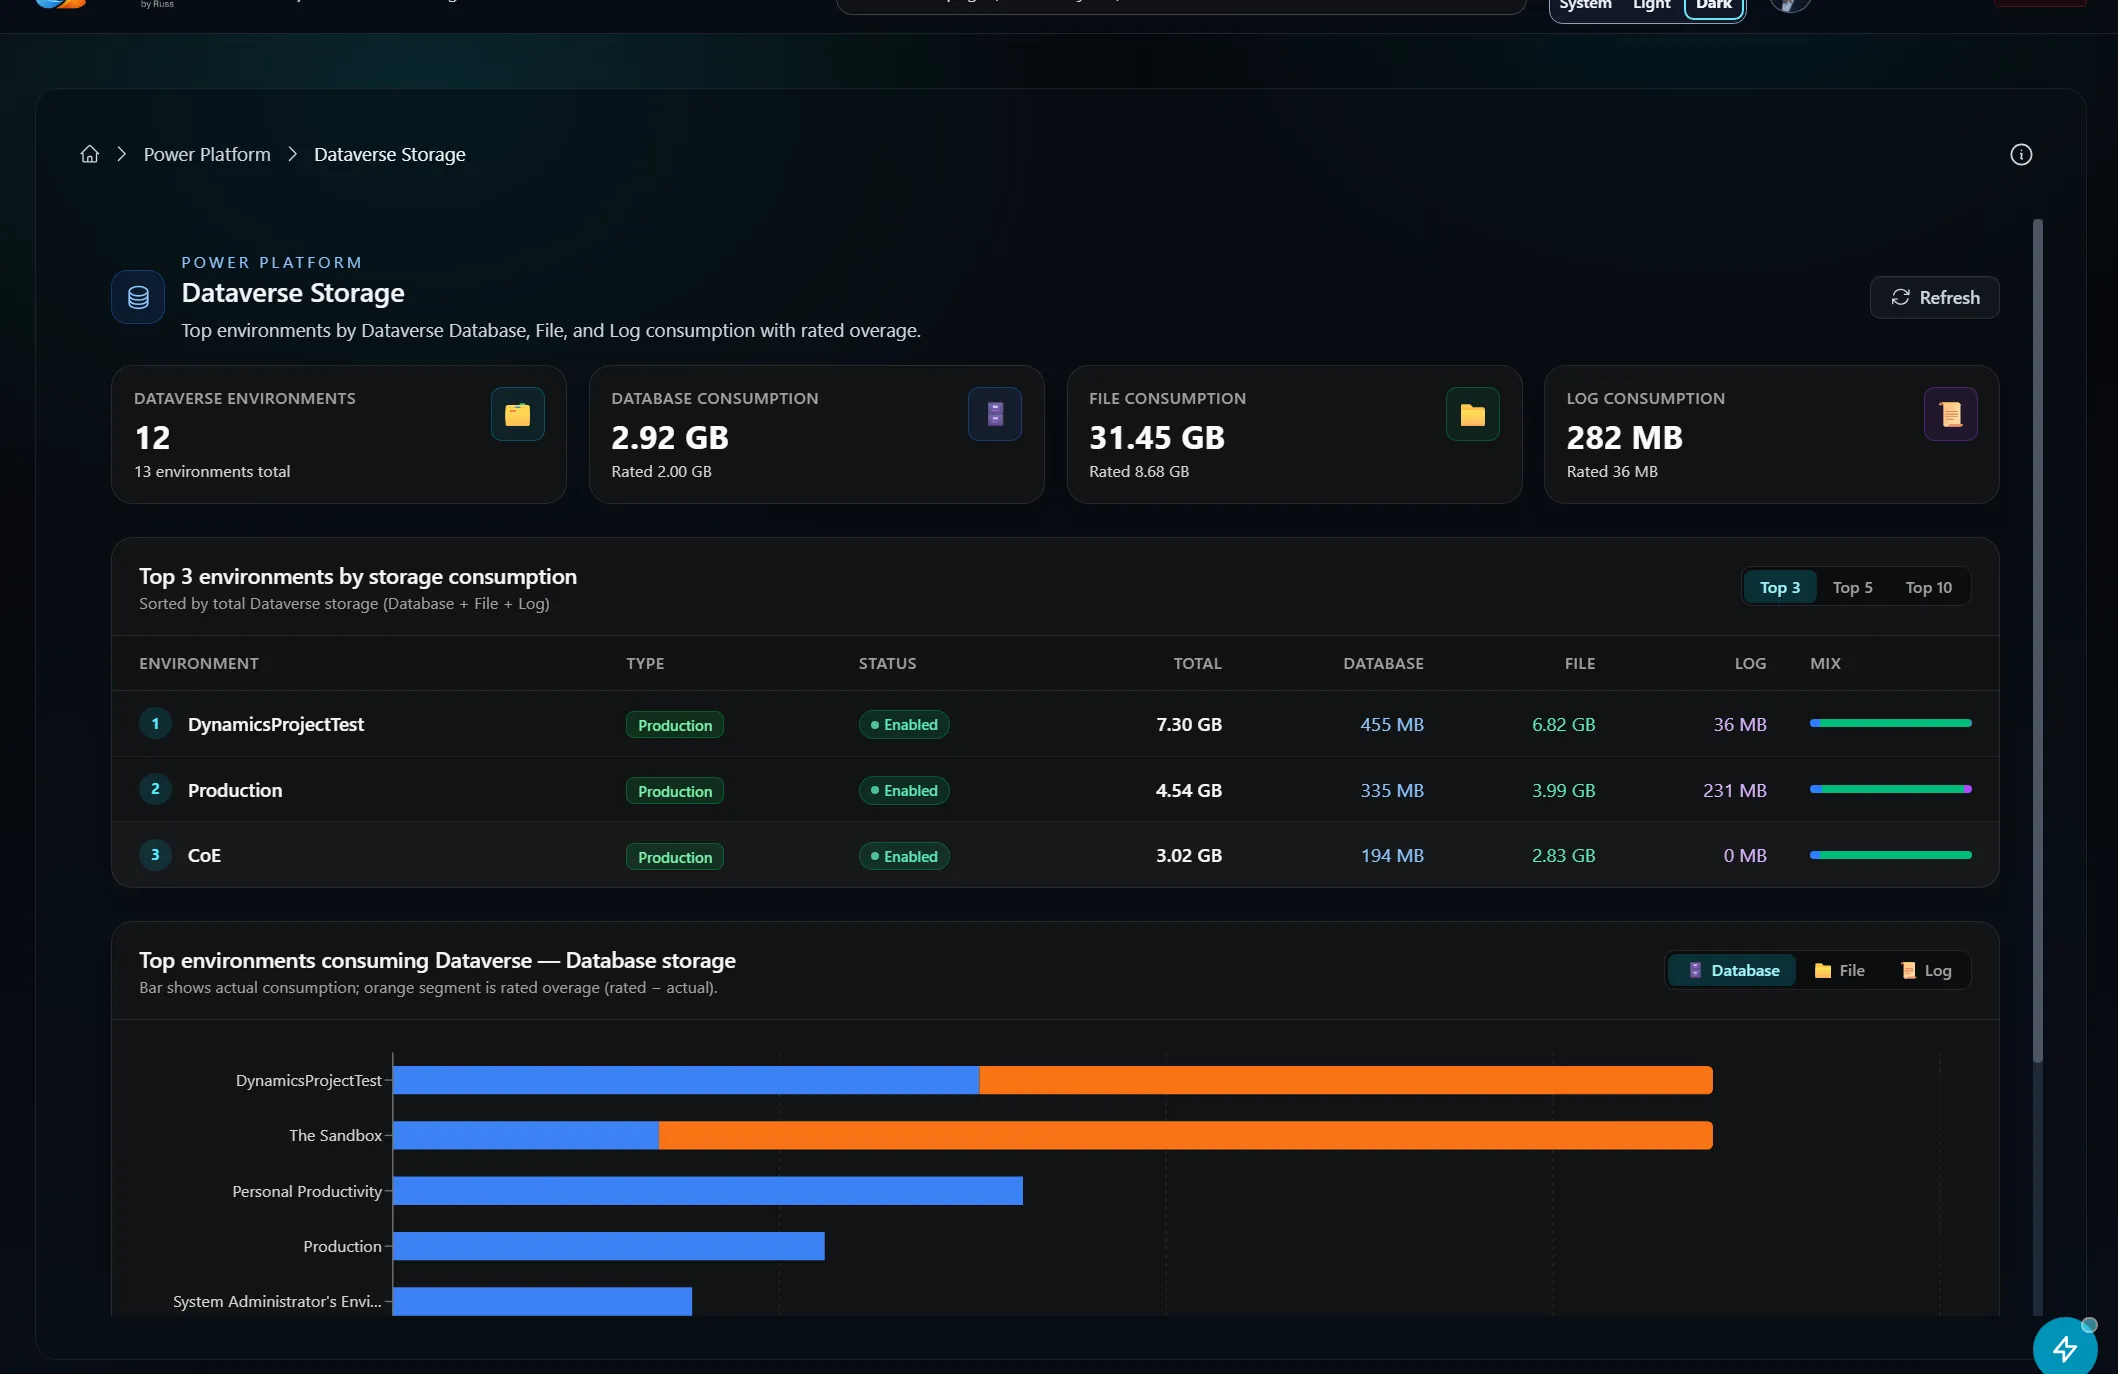Click the File Consumption folder icon
Viewport: 2118px width, 1374px height.
1473,414
